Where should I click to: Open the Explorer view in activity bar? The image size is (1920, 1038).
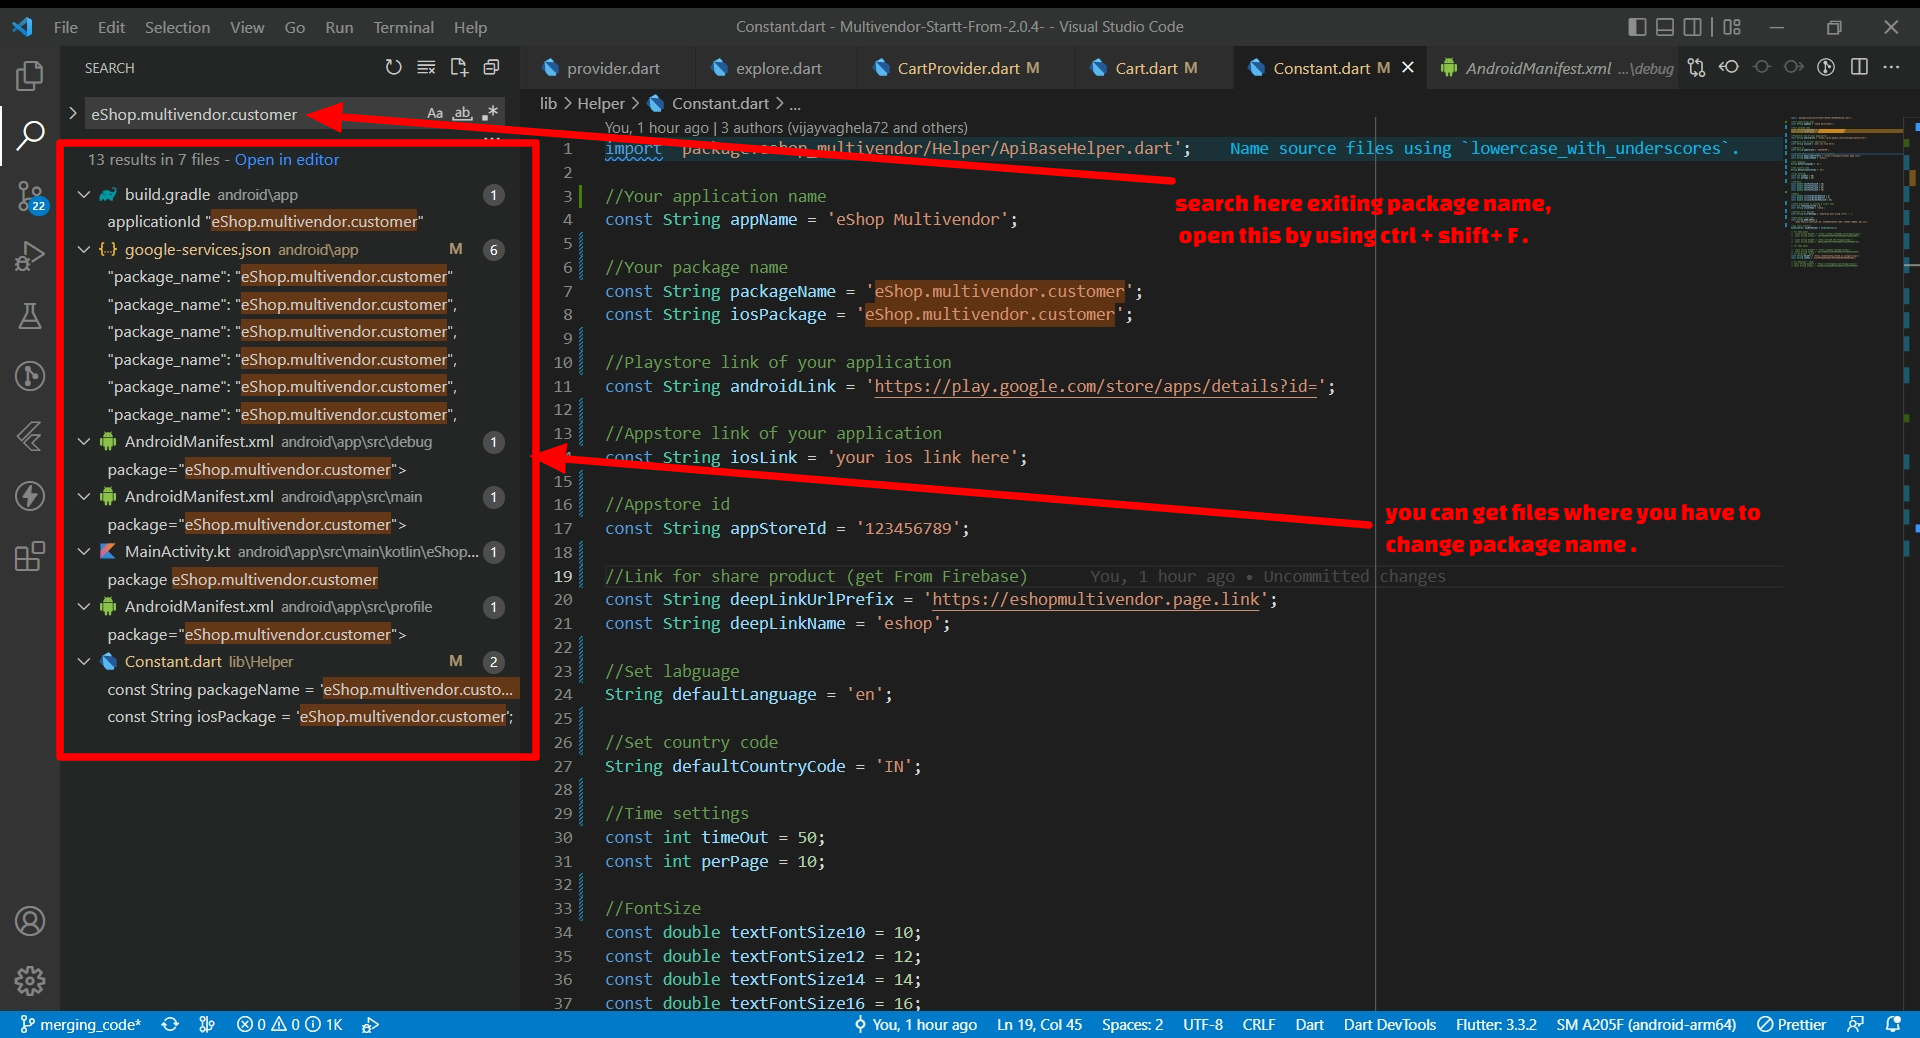[30, 76]
